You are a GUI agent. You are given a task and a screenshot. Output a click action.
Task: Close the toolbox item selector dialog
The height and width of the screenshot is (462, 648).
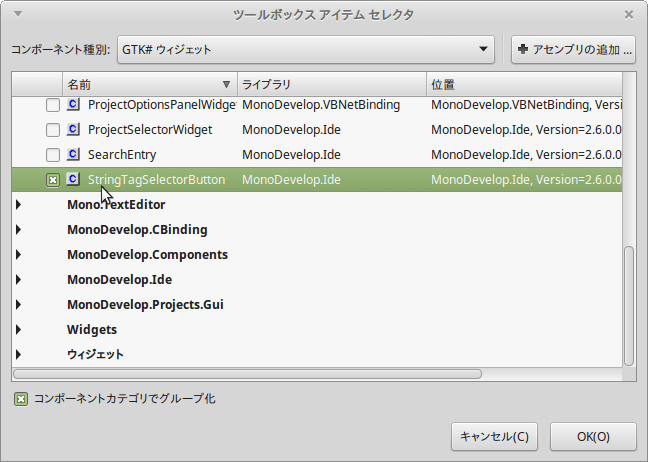[629, 15]
